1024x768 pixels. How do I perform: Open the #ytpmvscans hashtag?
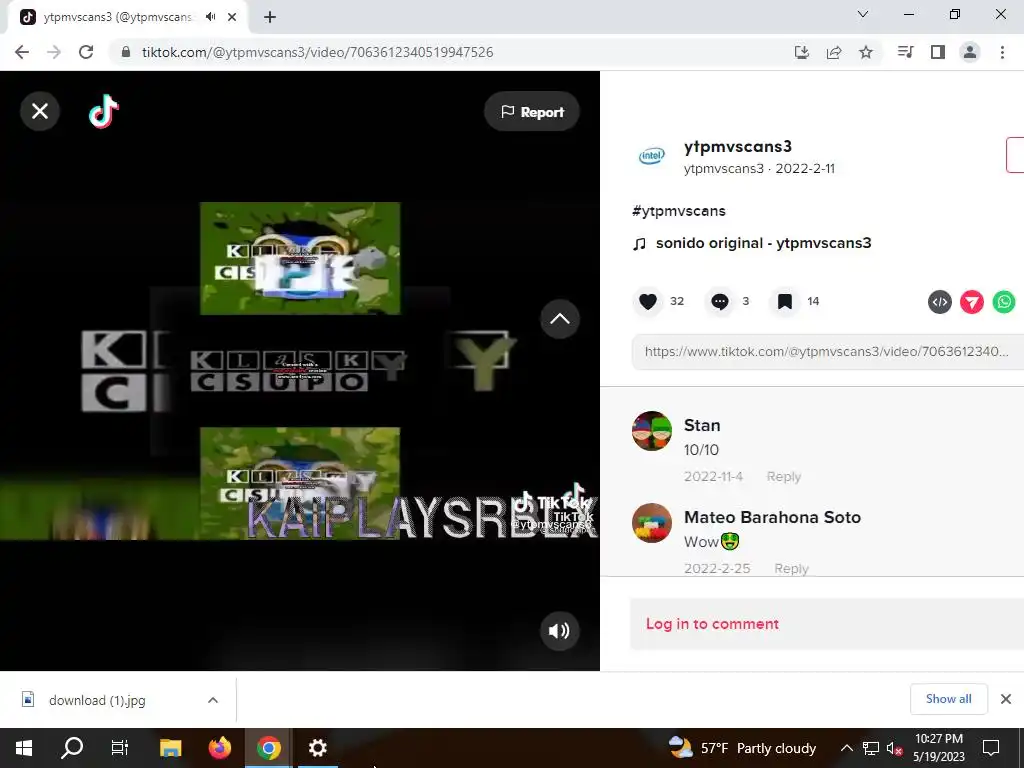pyautogui.click(x=679, y=211)
